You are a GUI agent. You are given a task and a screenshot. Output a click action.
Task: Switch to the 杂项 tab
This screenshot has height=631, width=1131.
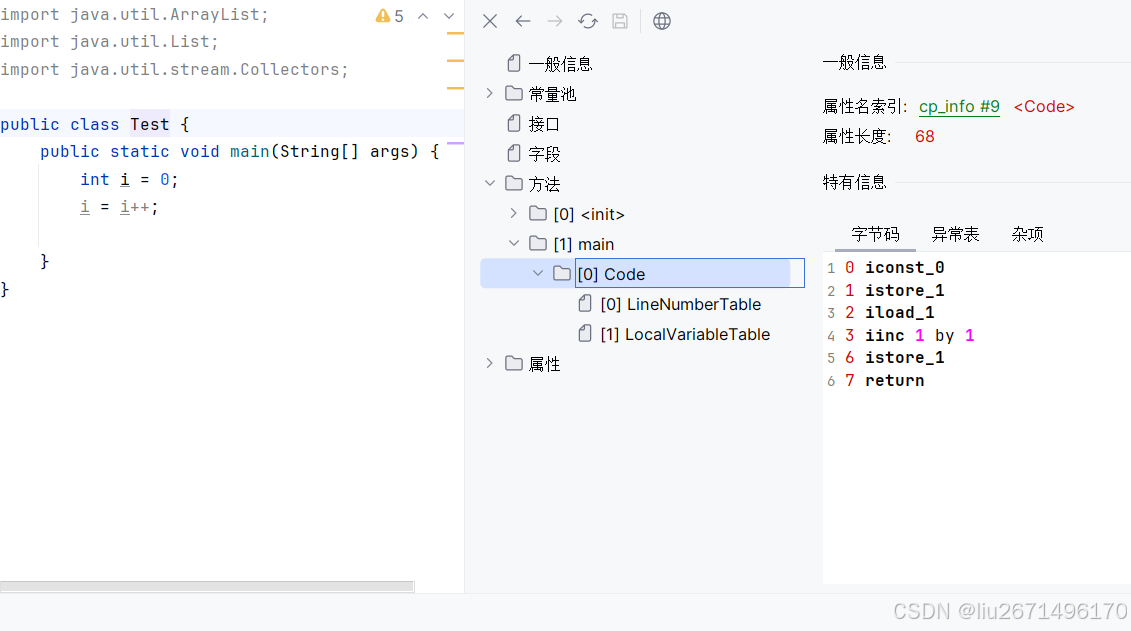coord(1027,234)
